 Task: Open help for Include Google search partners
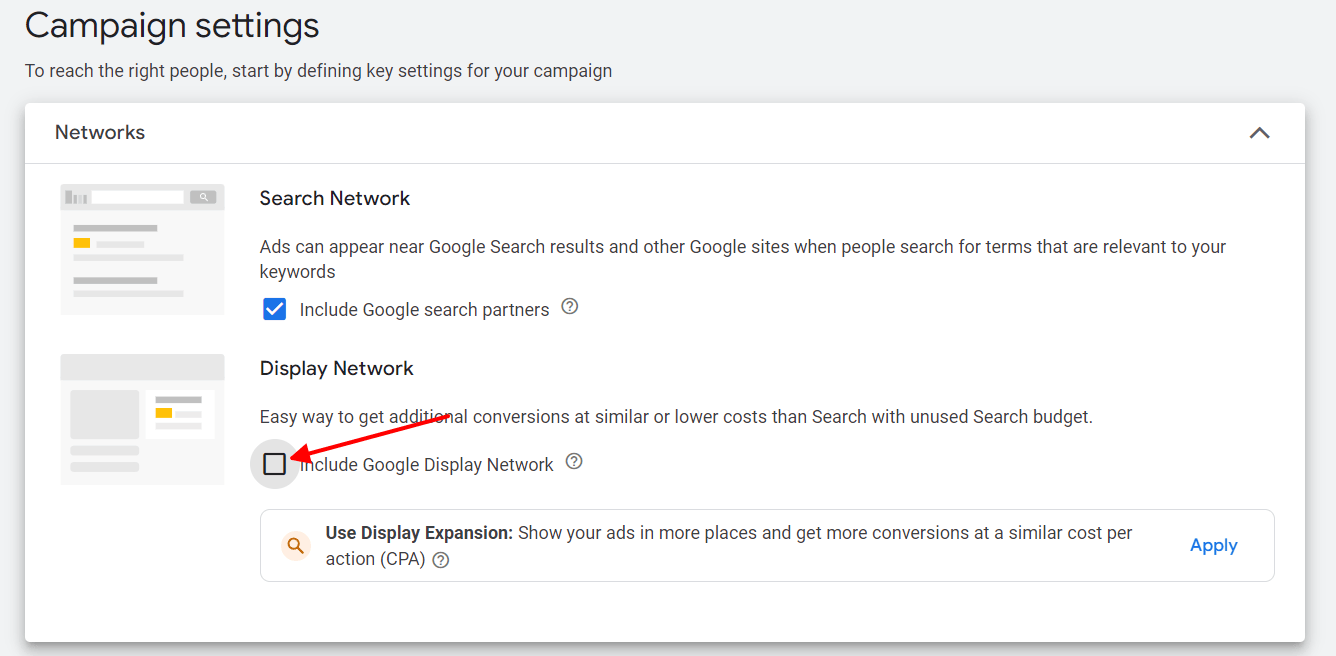point(569,306)
